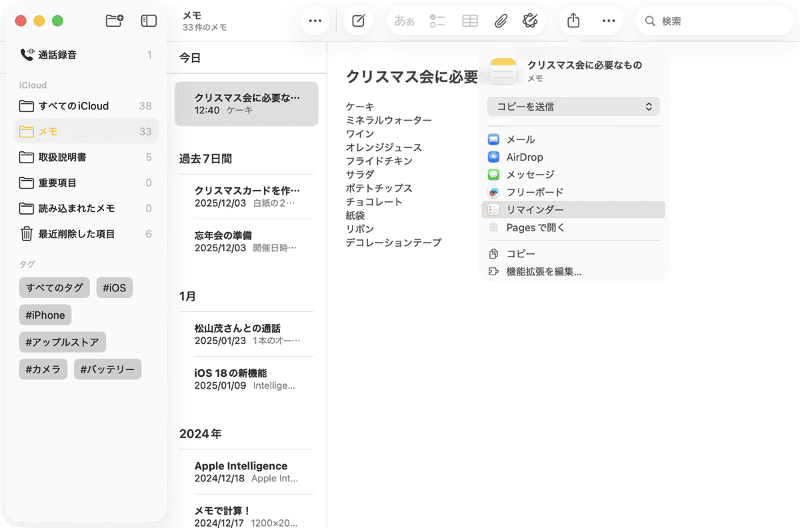Screen dimensions: 800x528
Task: Filter by #カメラ tag
Action: [43, 369]
